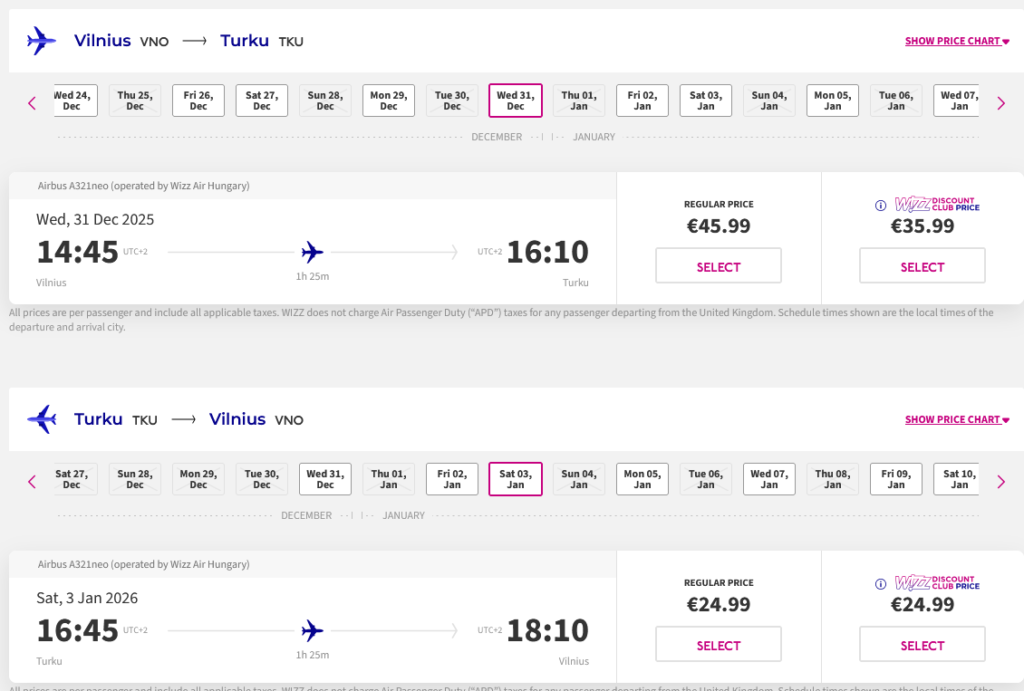Viewport: 1024px width, 691px height.
Task: Expand the price chart for Turku to Vilnius
Action: coord(956,420)
